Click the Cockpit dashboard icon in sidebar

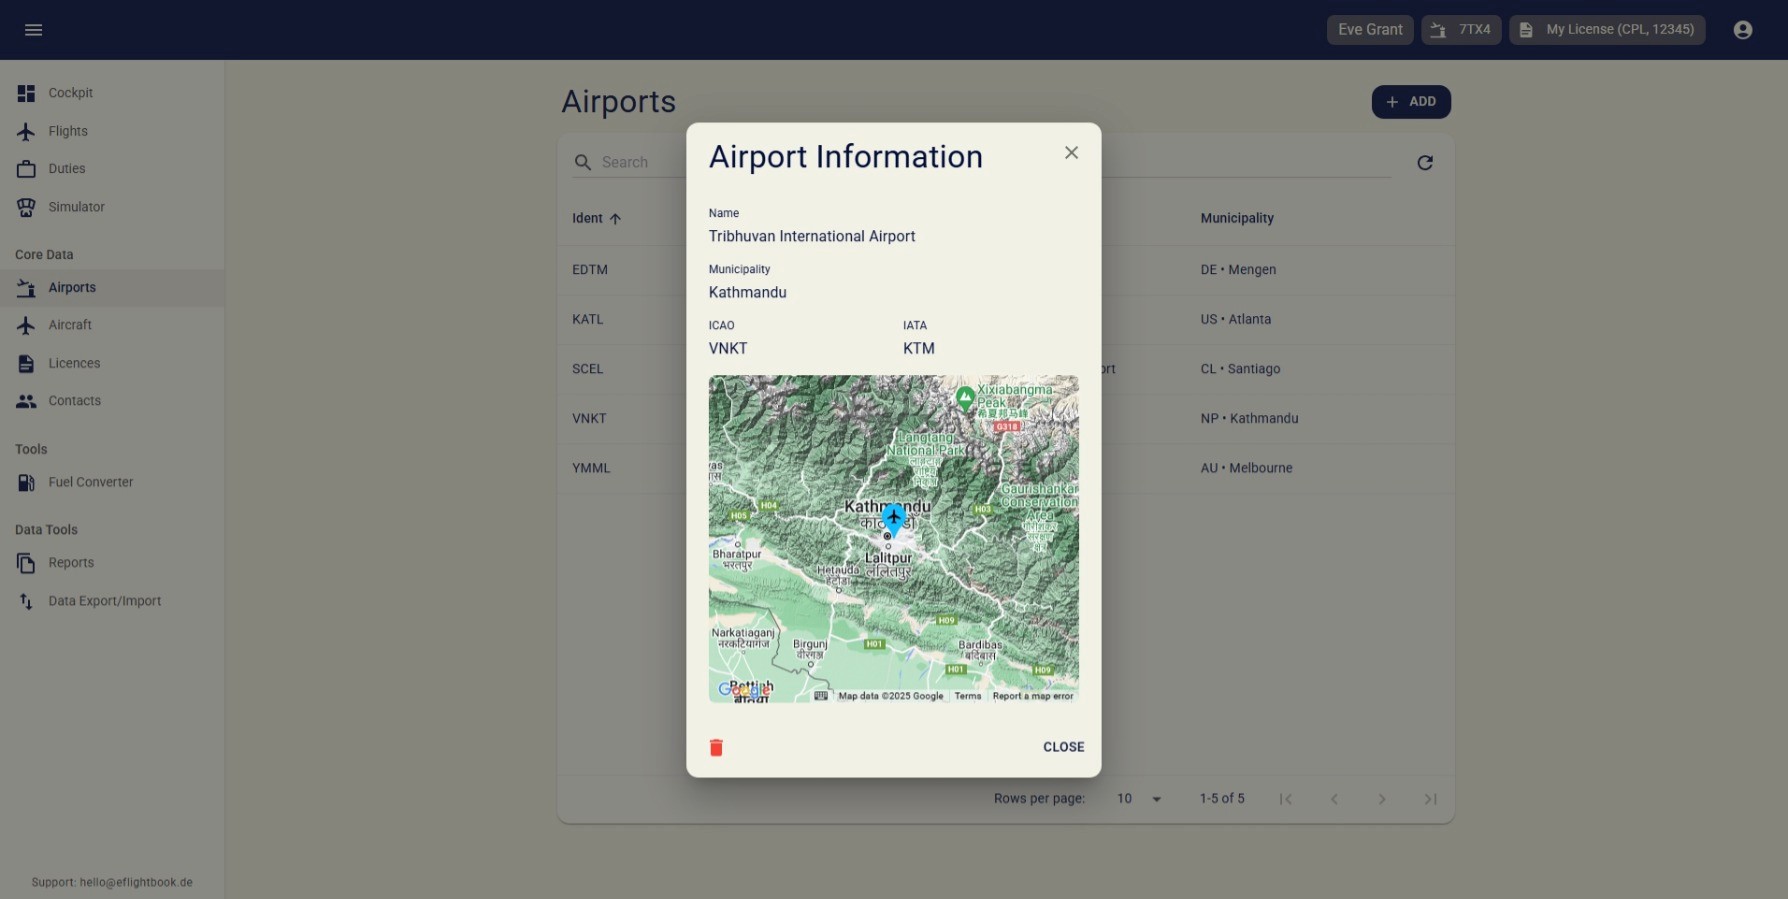click(x=26, y=93)
